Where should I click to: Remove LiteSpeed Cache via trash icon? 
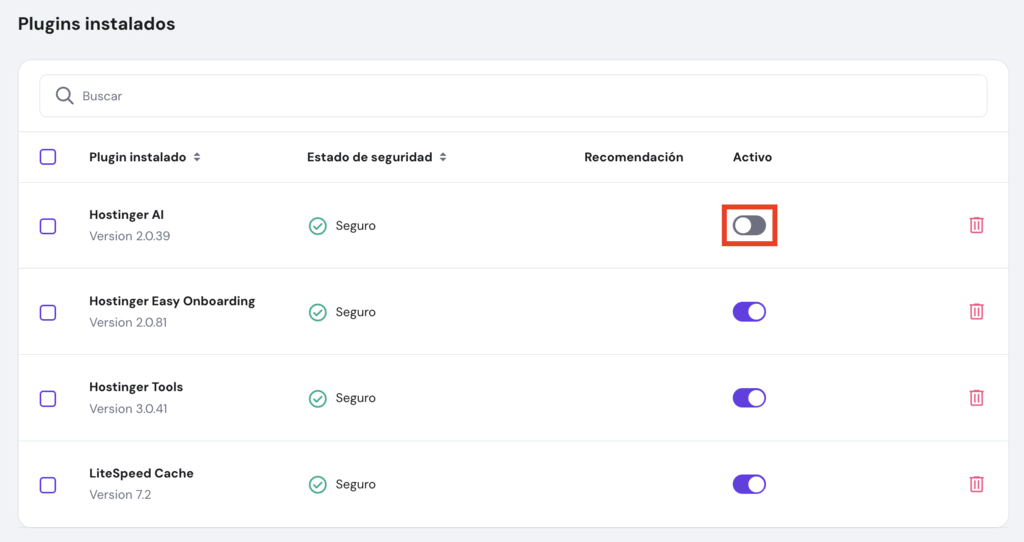pos(977,484)
